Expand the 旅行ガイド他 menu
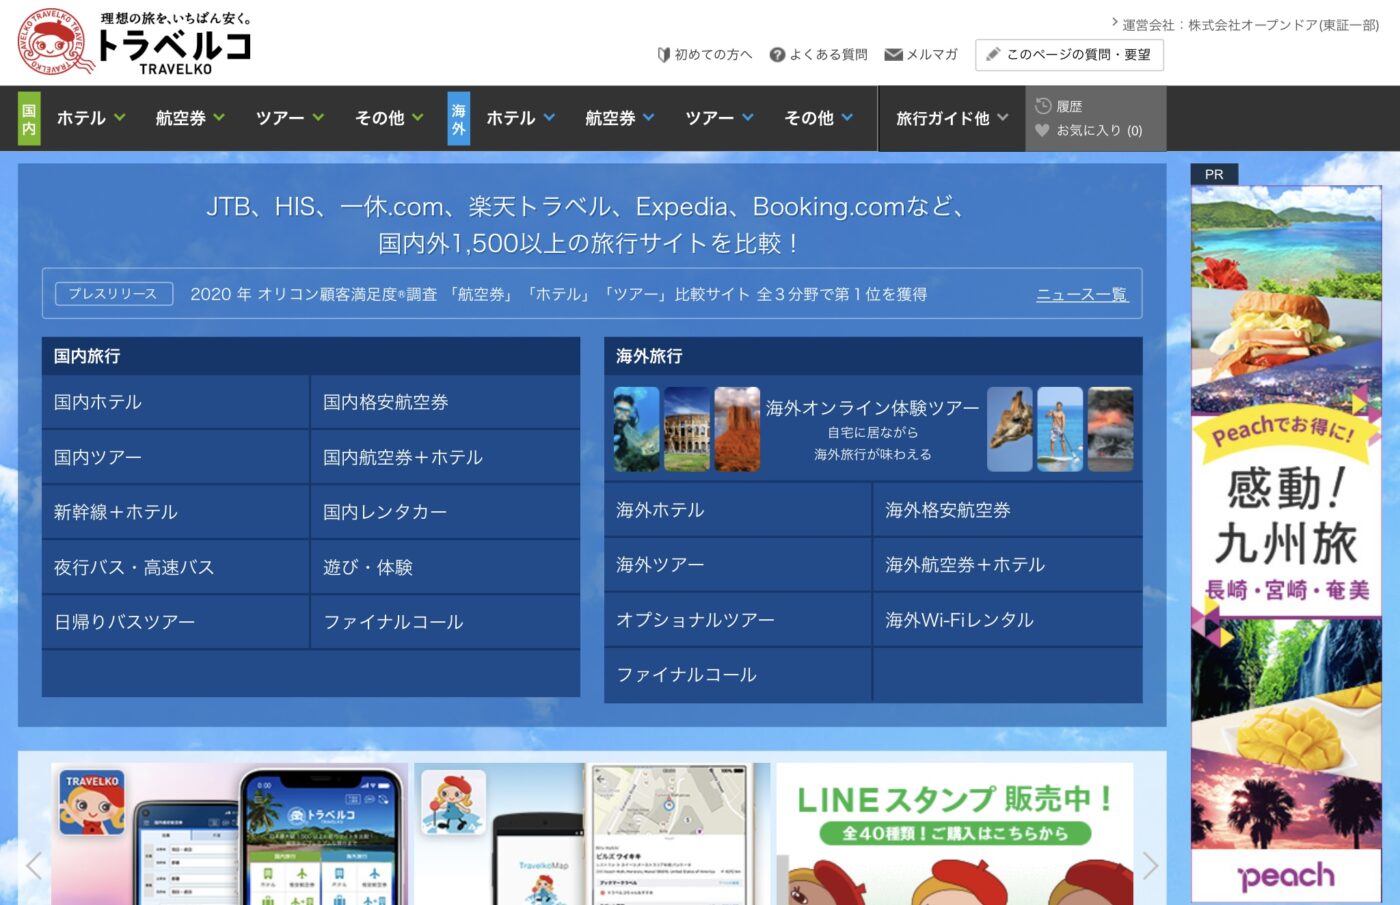This screenshot has width=1400, height=905. (952, 118)
